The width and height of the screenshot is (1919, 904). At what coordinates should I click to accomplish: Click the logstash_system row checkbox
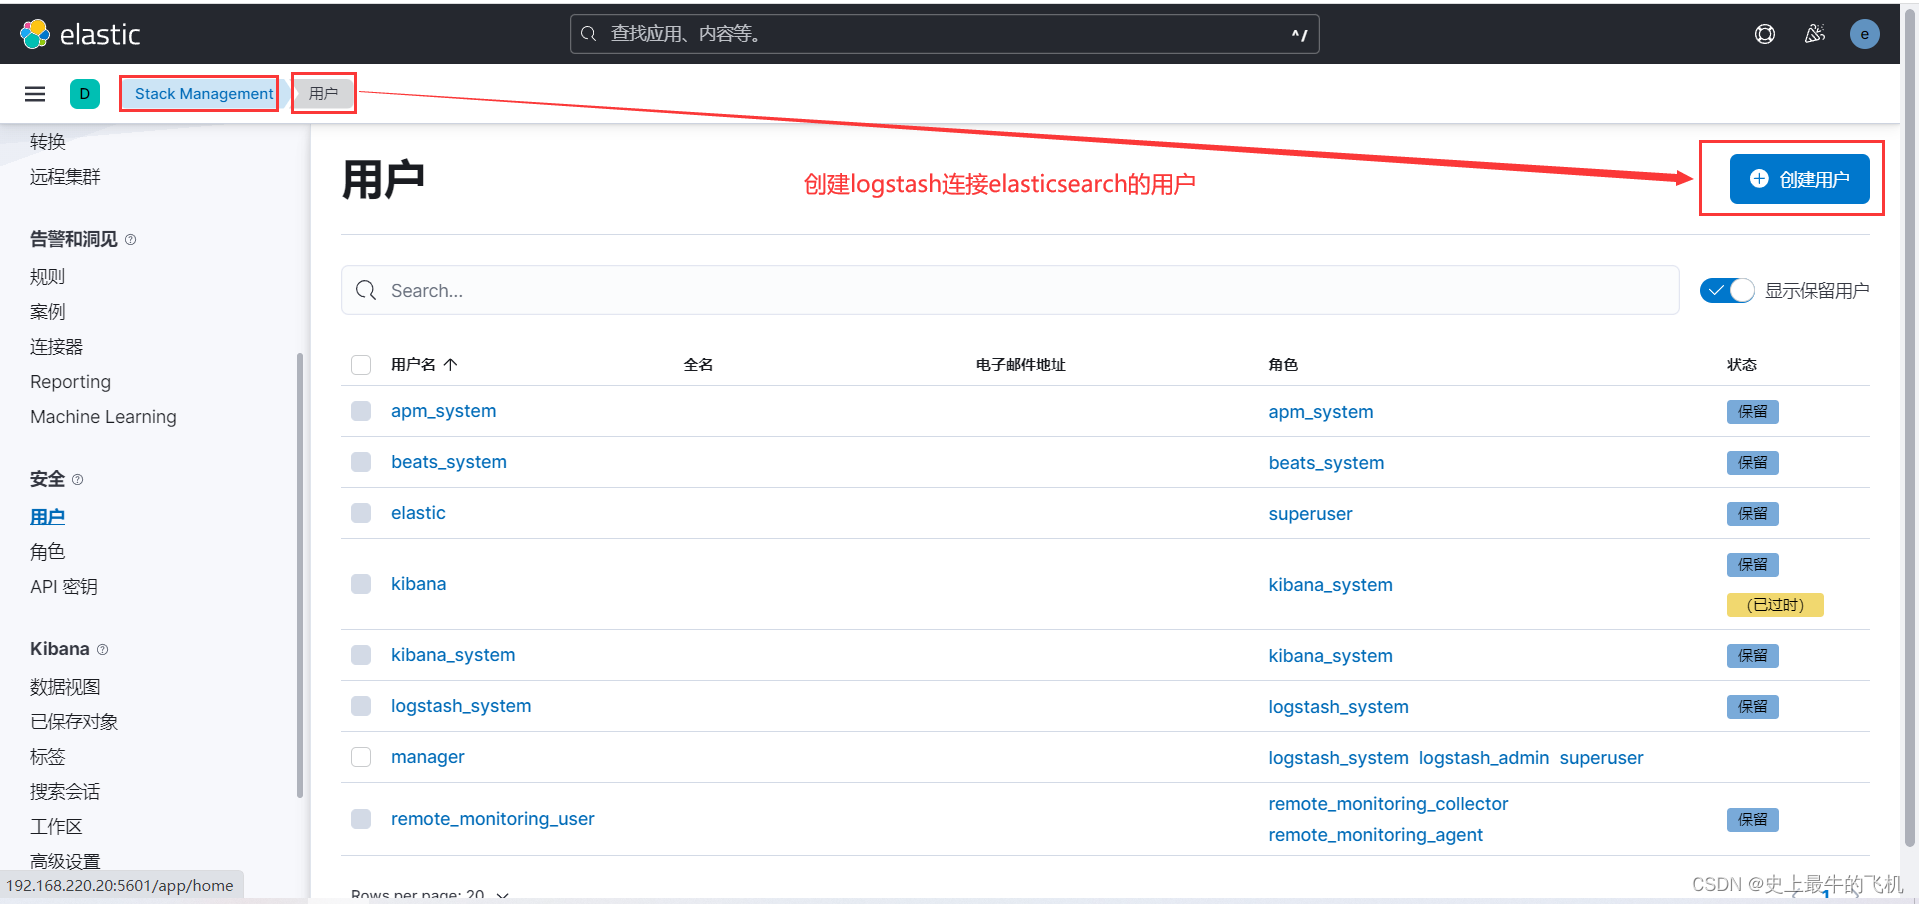coord(361,706)
